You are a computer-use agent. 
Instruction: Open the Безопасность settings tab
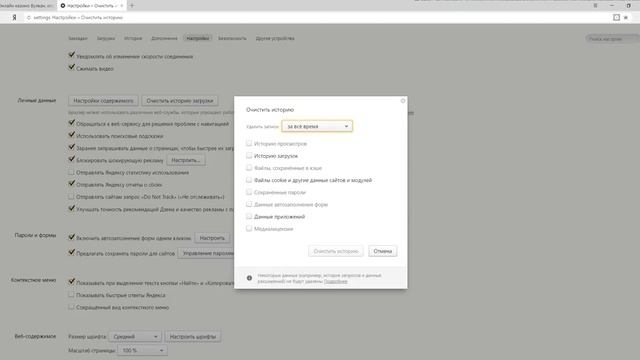point(232,38)
